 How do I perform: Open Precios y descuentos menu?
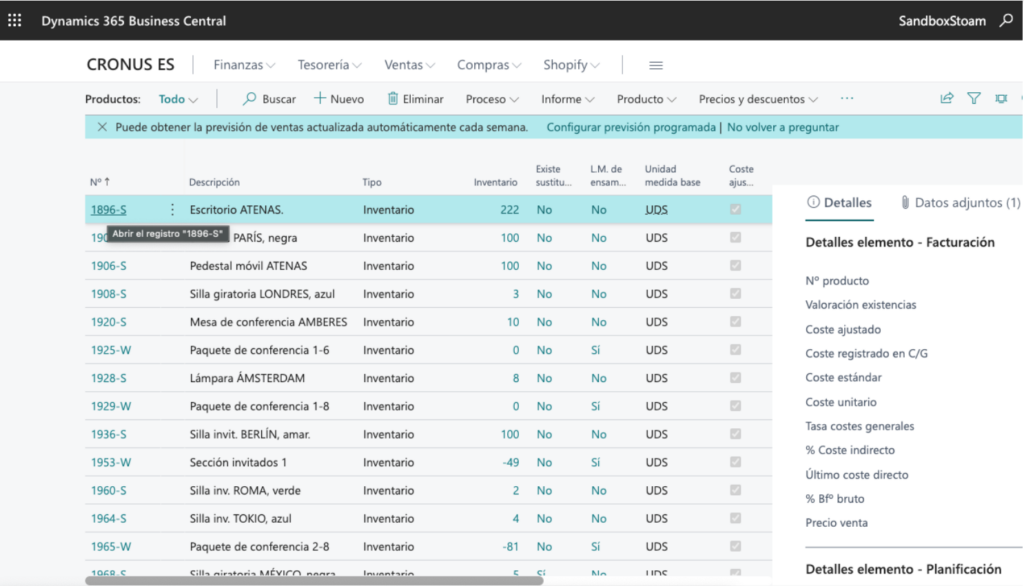pos(758,99)
